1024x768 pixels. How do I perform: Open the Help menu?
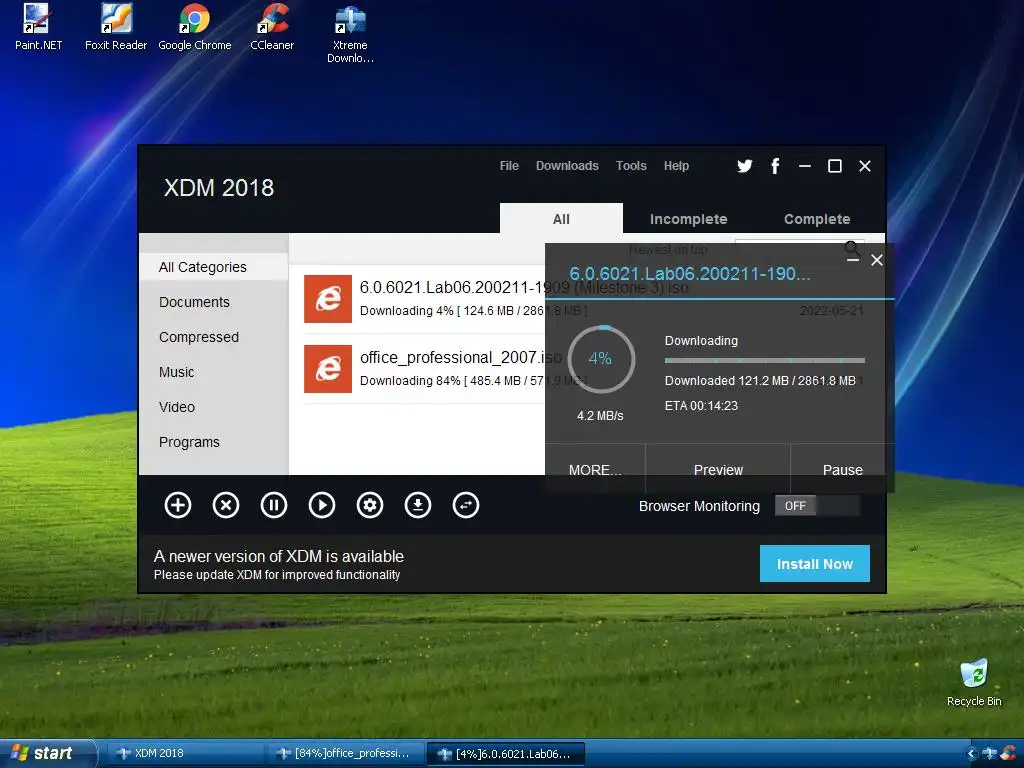[676, 166]
